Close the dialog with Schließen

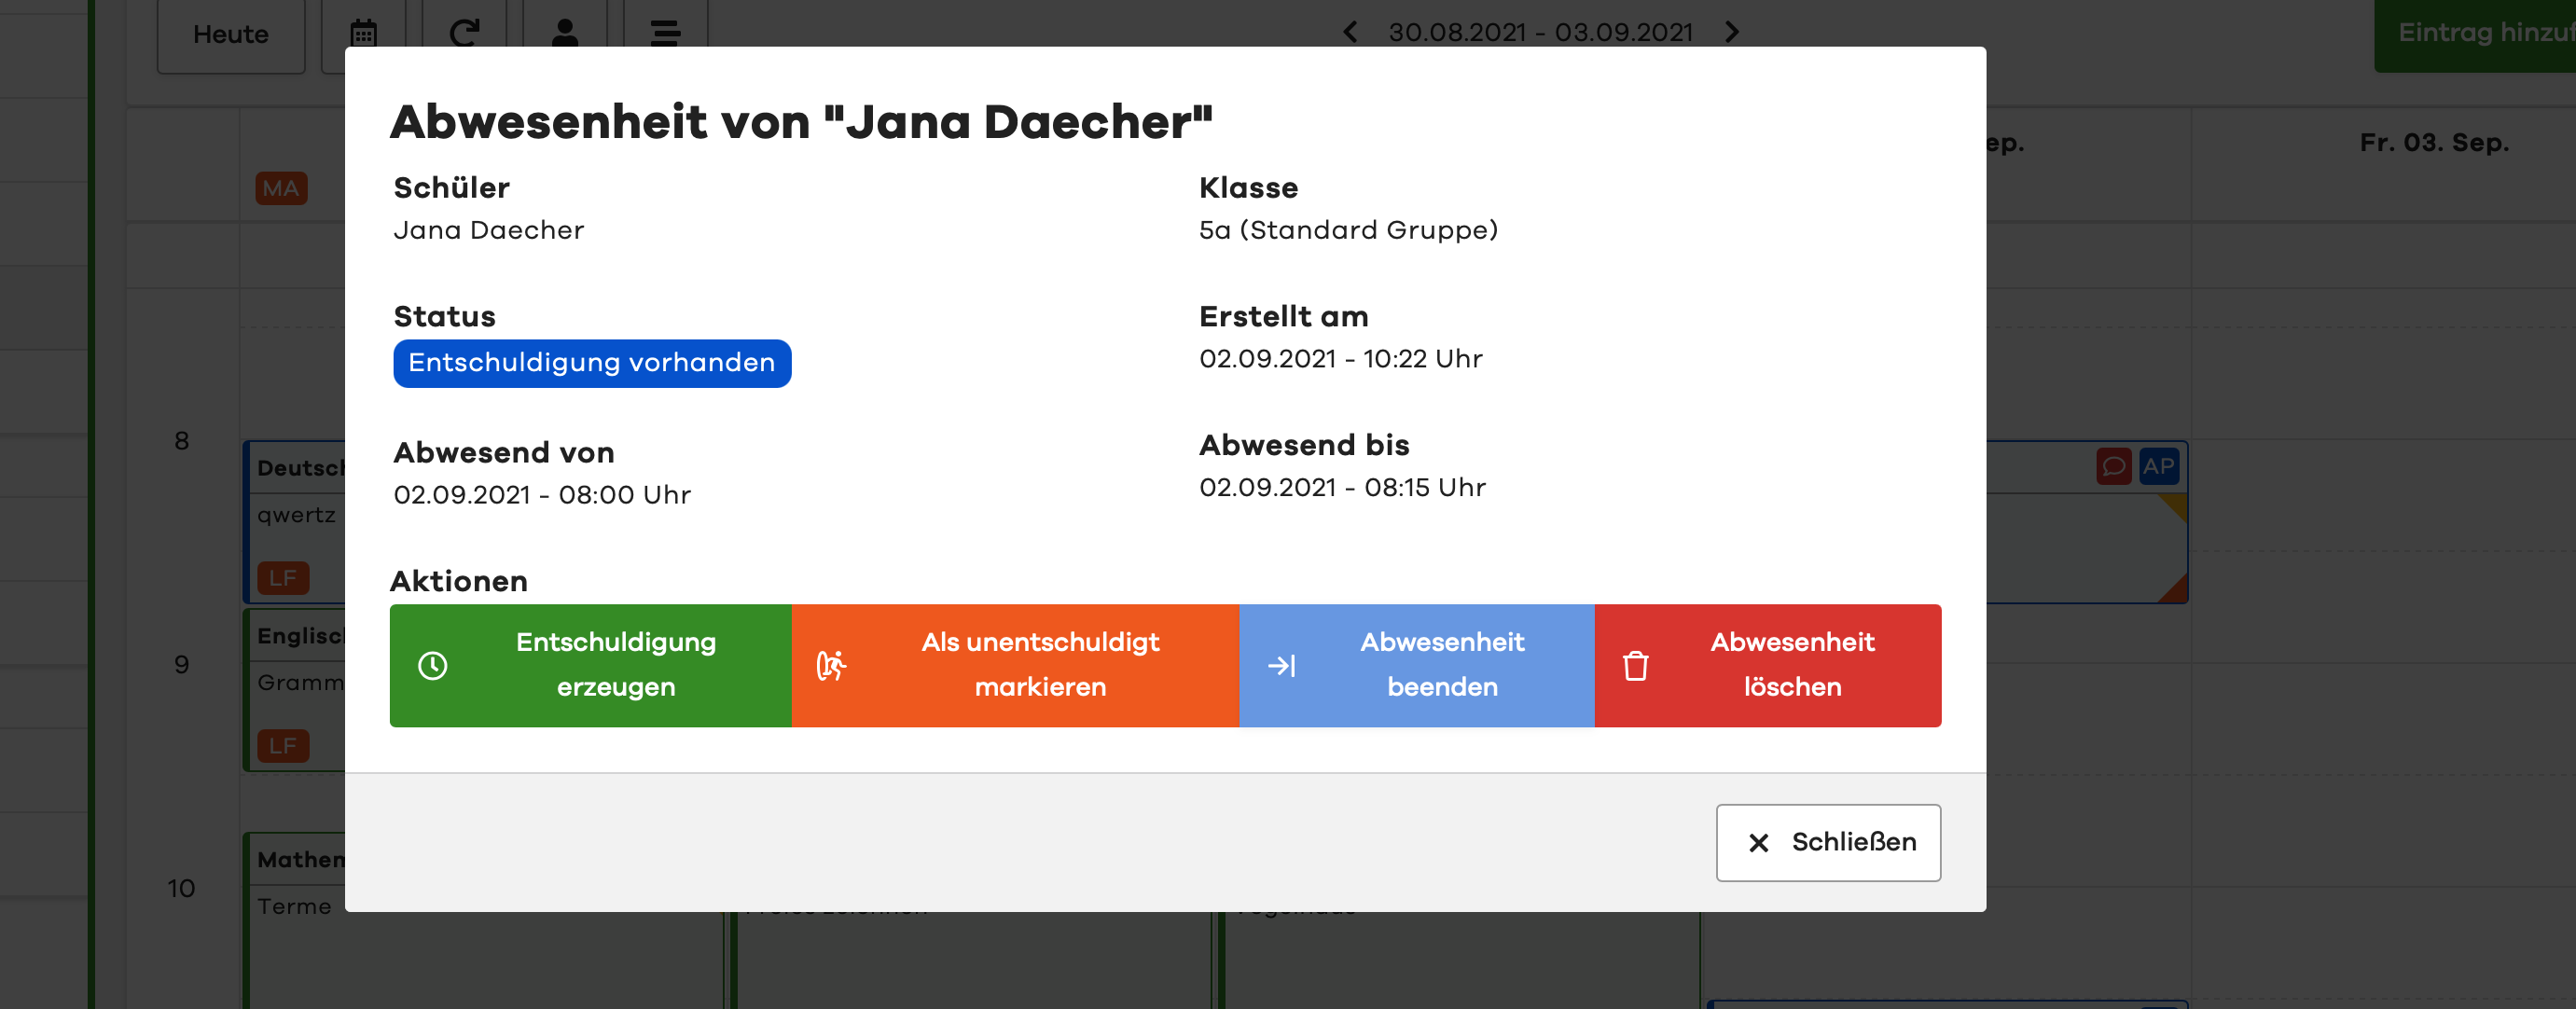point(1828,842)
